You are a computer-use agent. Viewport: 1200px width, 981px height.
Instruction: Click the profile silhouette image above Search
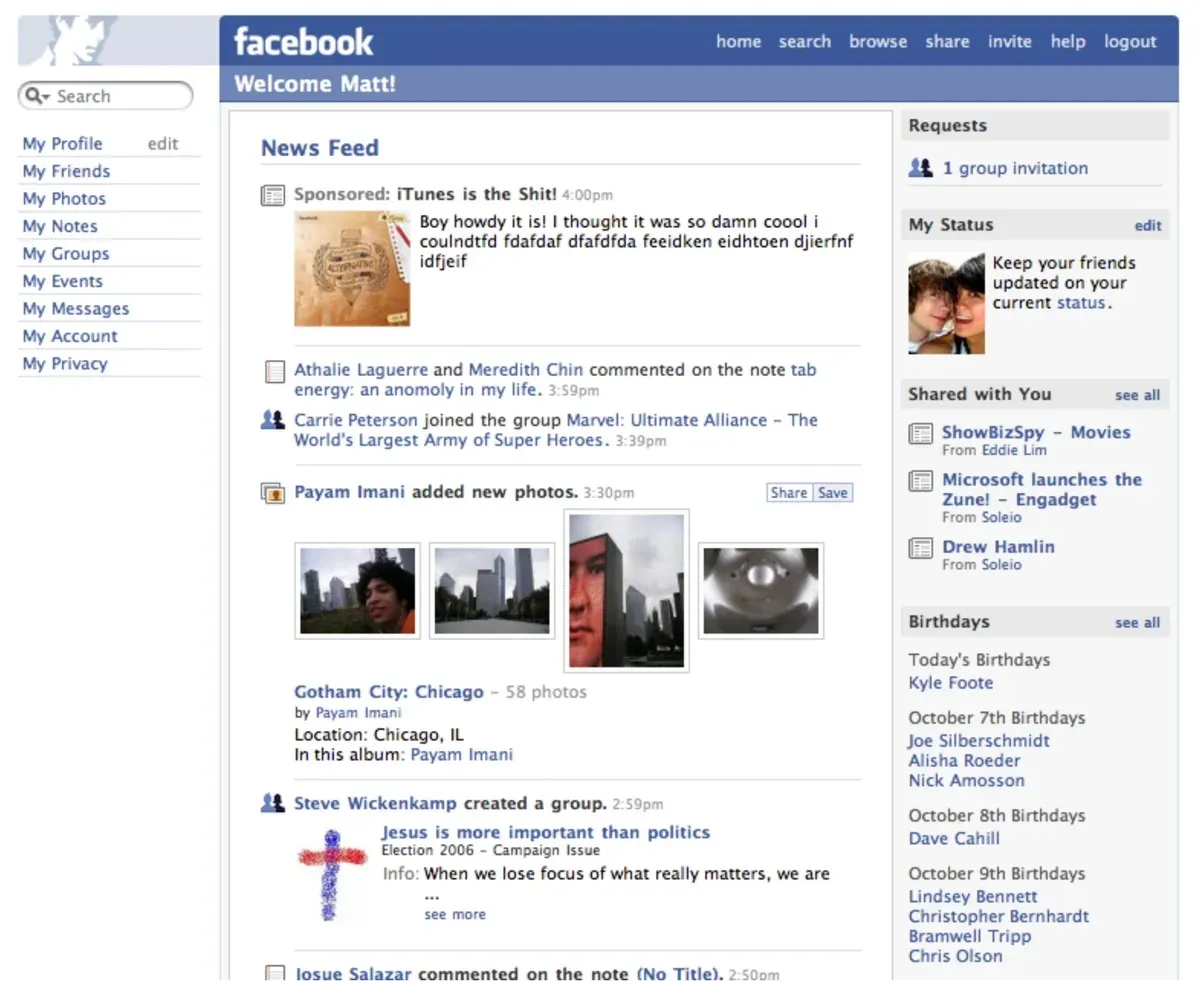tap(118, 41)
